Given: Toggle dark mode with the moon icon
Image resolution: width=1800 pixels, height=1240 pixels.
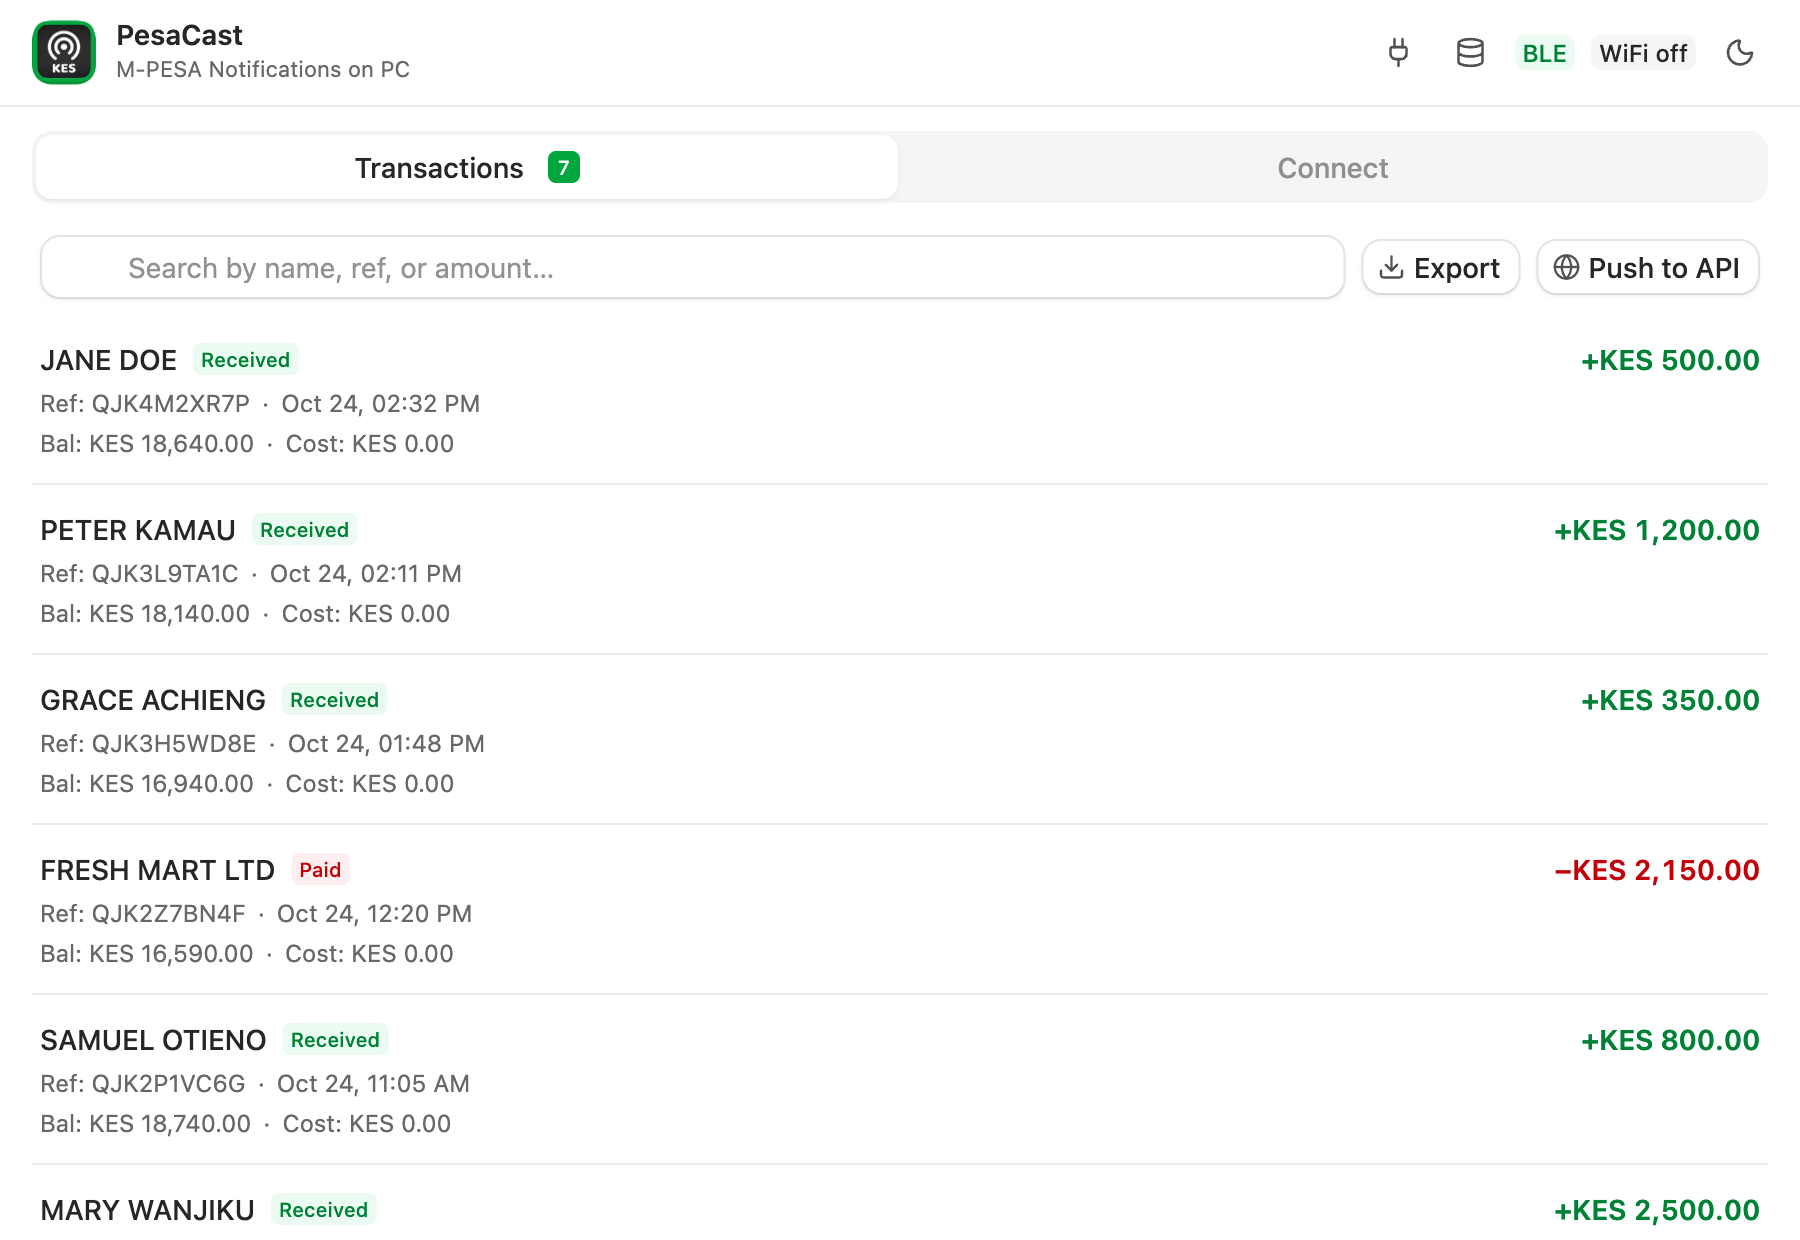Looking at the screenshot, I should click(x=1740, y=52).
